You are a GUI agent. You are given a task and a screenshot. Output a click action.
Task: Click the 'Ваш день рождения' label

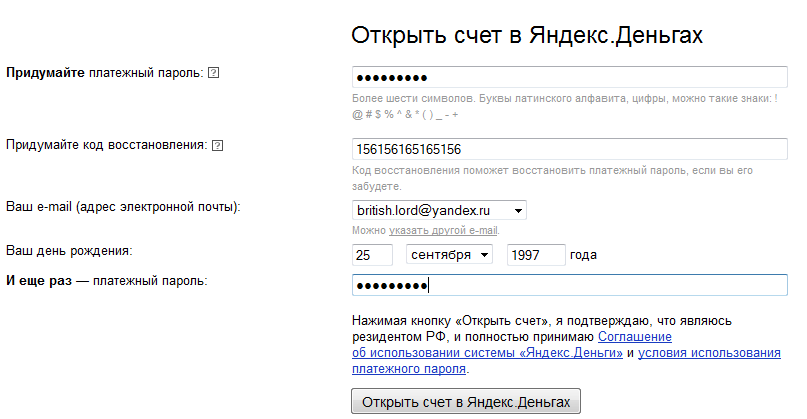[69, 250]
